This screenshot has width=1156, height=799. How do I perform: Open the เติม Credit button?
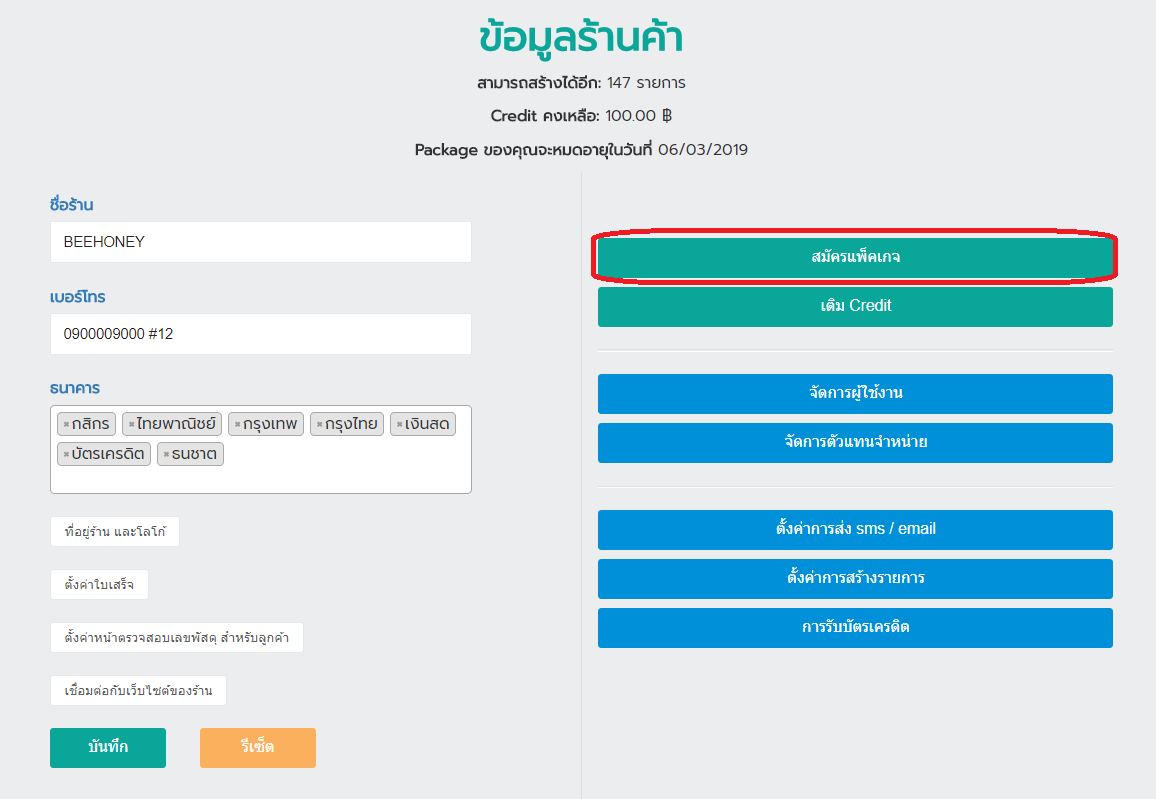point(855,306)
